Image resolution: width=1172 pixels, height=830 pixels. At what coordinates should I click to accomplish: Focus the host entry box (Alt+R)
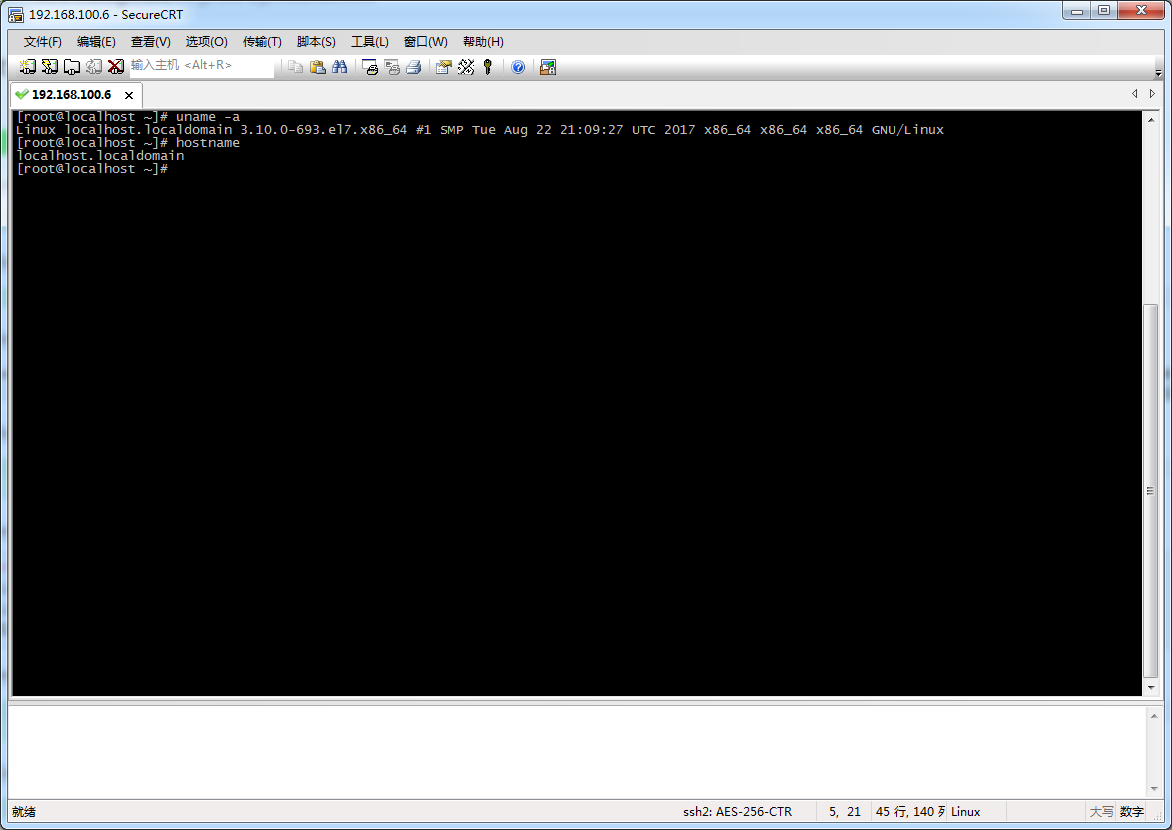pyautogui.click(x=202, y=66)
